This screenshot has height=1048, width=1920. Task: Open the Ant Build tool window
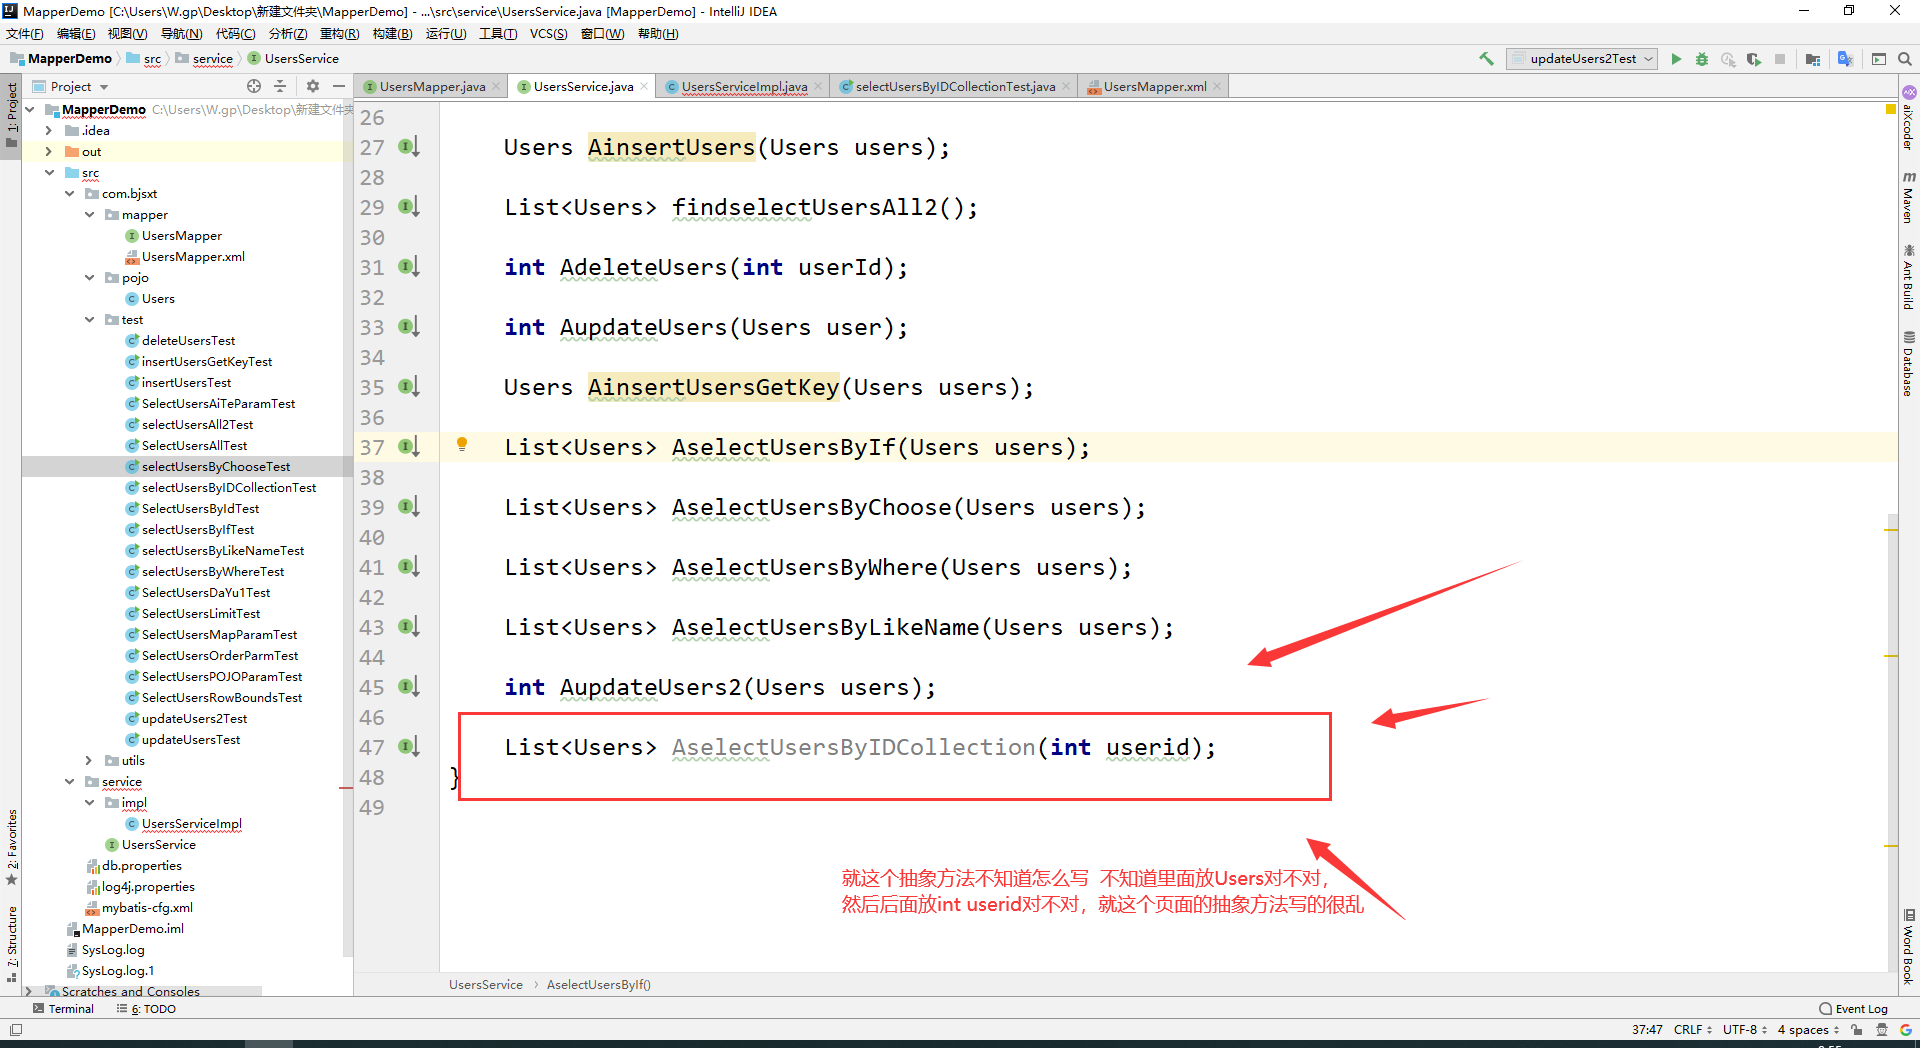tap(1908, 277)
